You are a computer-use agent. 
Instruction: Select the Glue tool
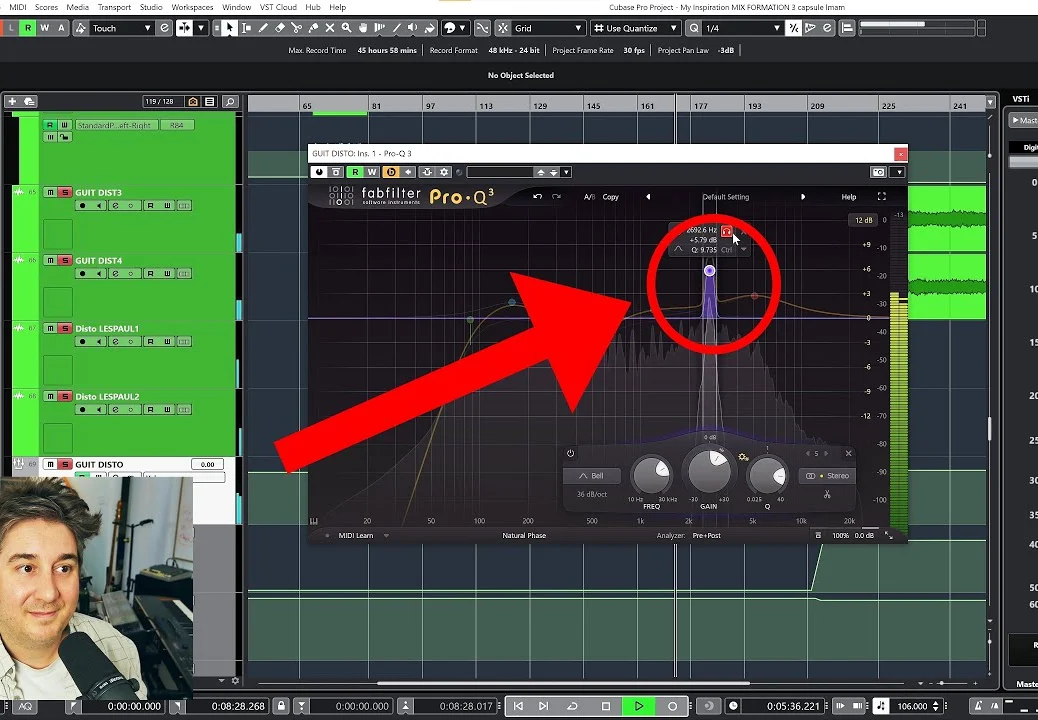click(x=312, y=28)
